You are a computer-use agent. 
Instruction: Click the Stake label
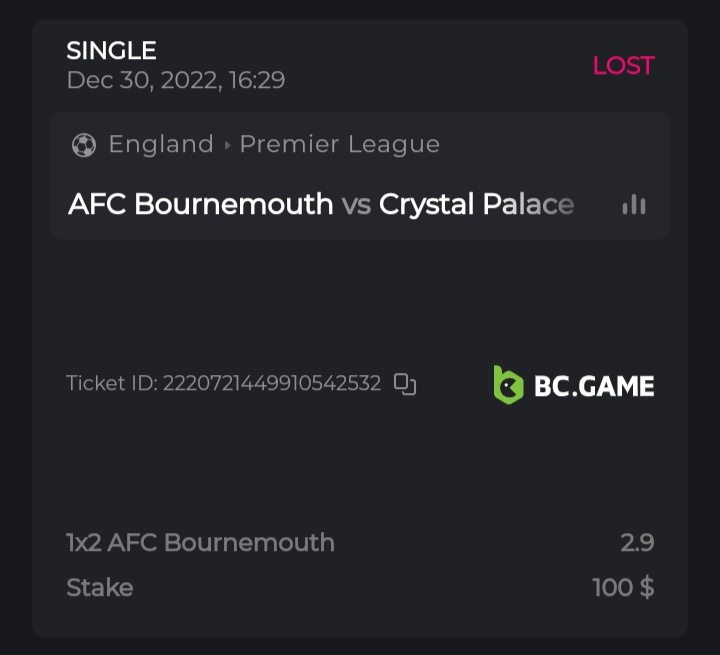point(99,587)
